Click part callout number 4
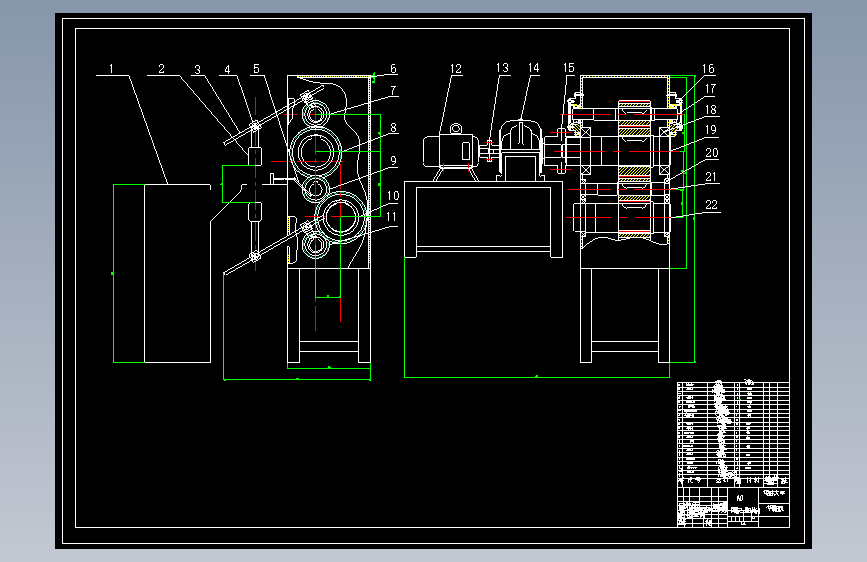Screen dimensions: 867x562 click(x=227, y=70)
